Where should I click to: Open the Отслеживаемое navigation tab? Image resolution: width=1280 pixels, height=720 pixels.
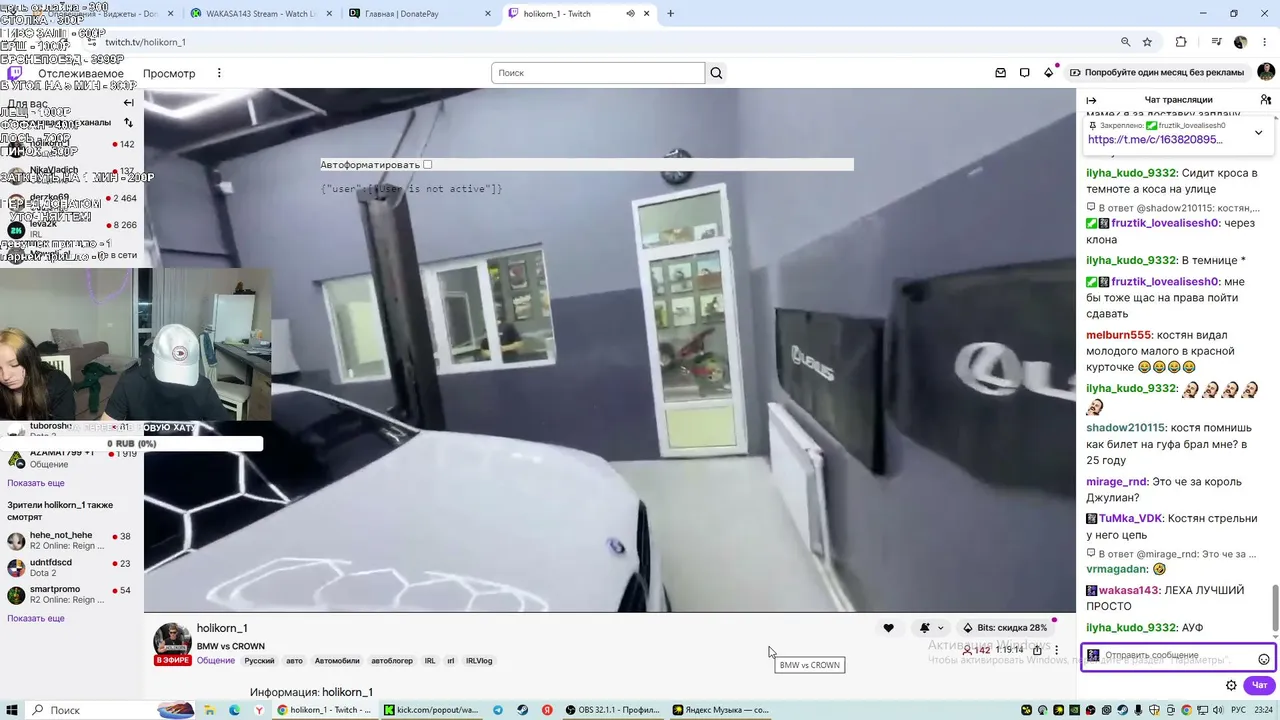pyautogui.click(x=81, y=73)
